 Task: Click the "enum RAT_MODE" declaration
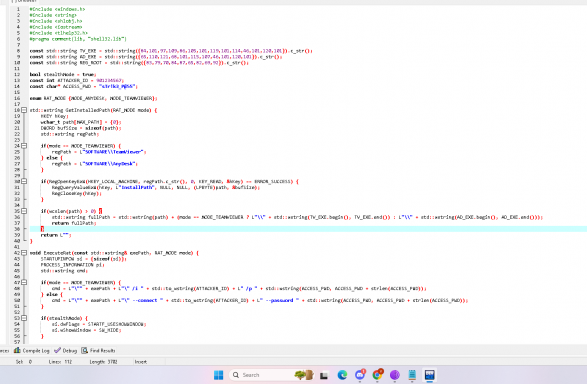(94, 98)
